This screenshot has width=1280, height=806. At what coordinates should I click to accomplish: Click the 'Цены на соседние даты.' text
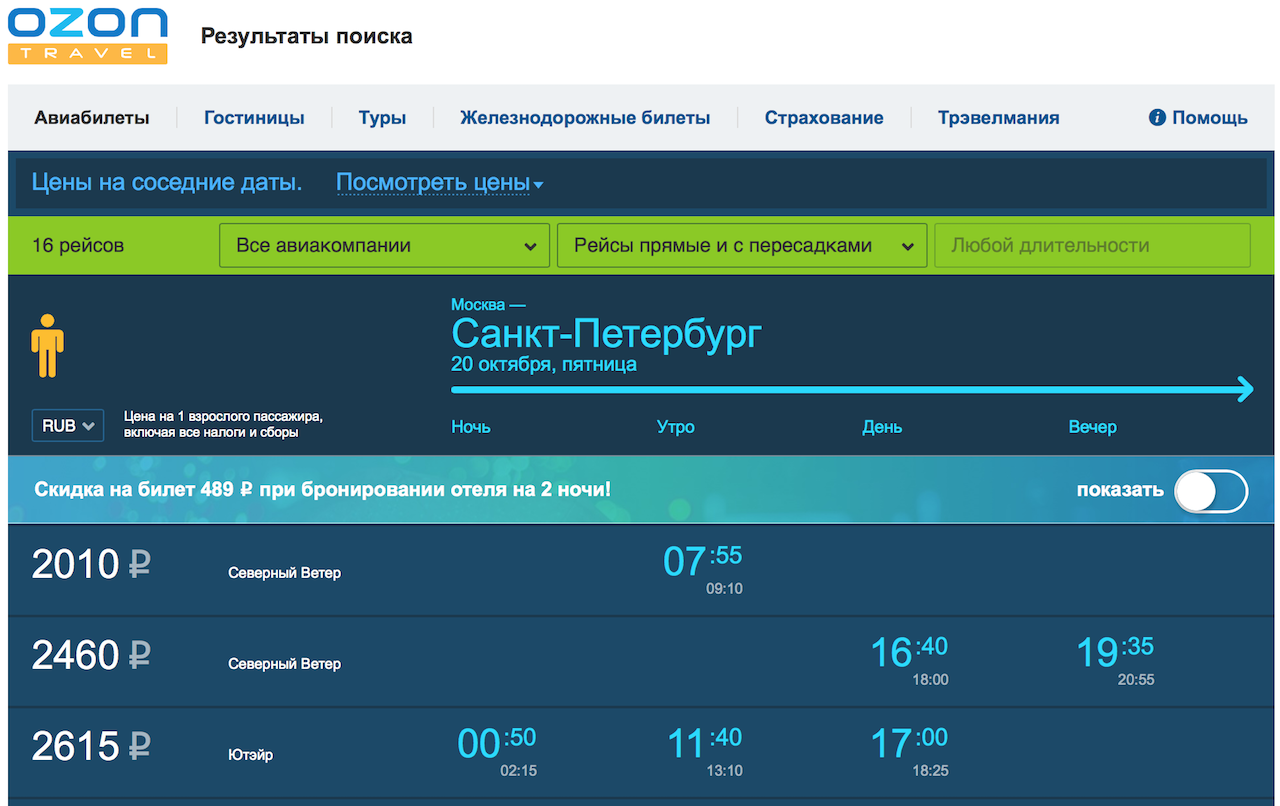point(167,183)
